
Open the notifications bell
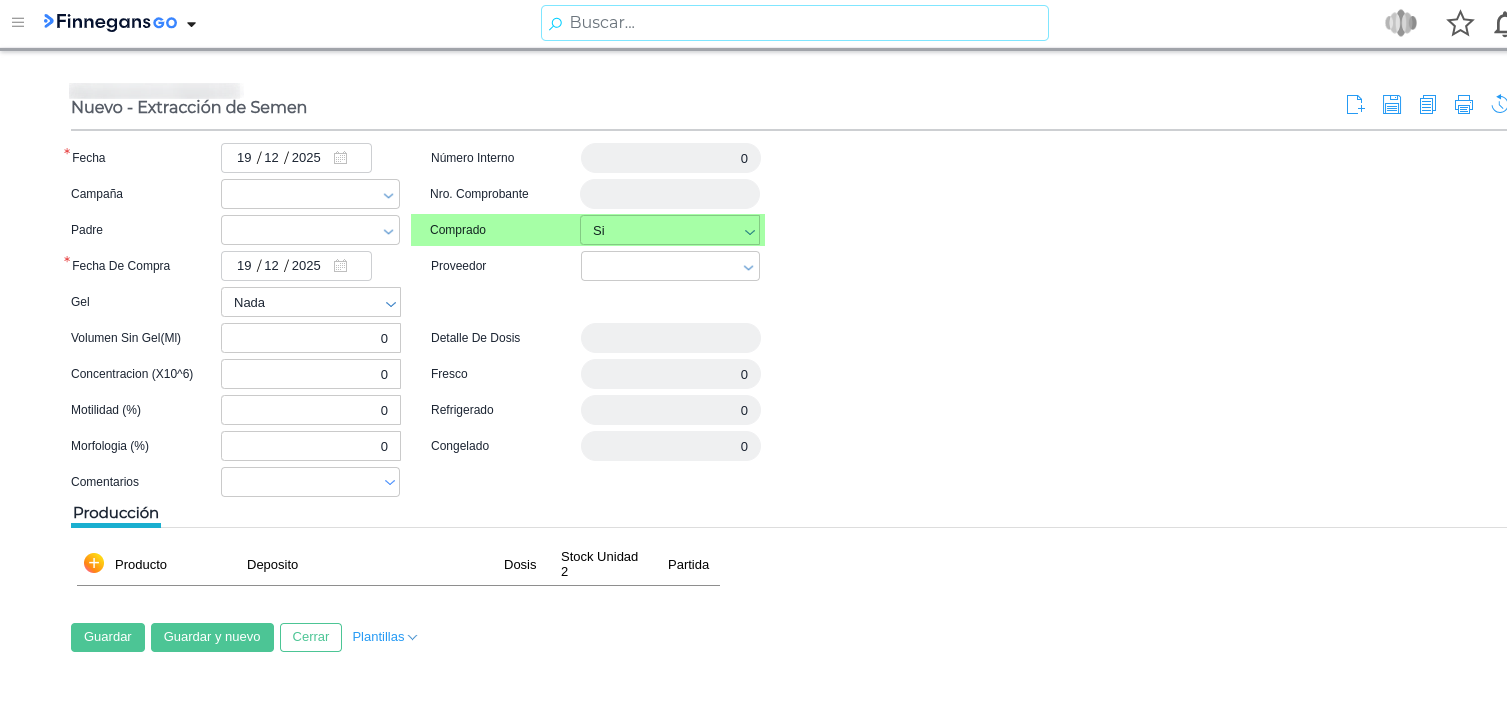(1499, 23)
